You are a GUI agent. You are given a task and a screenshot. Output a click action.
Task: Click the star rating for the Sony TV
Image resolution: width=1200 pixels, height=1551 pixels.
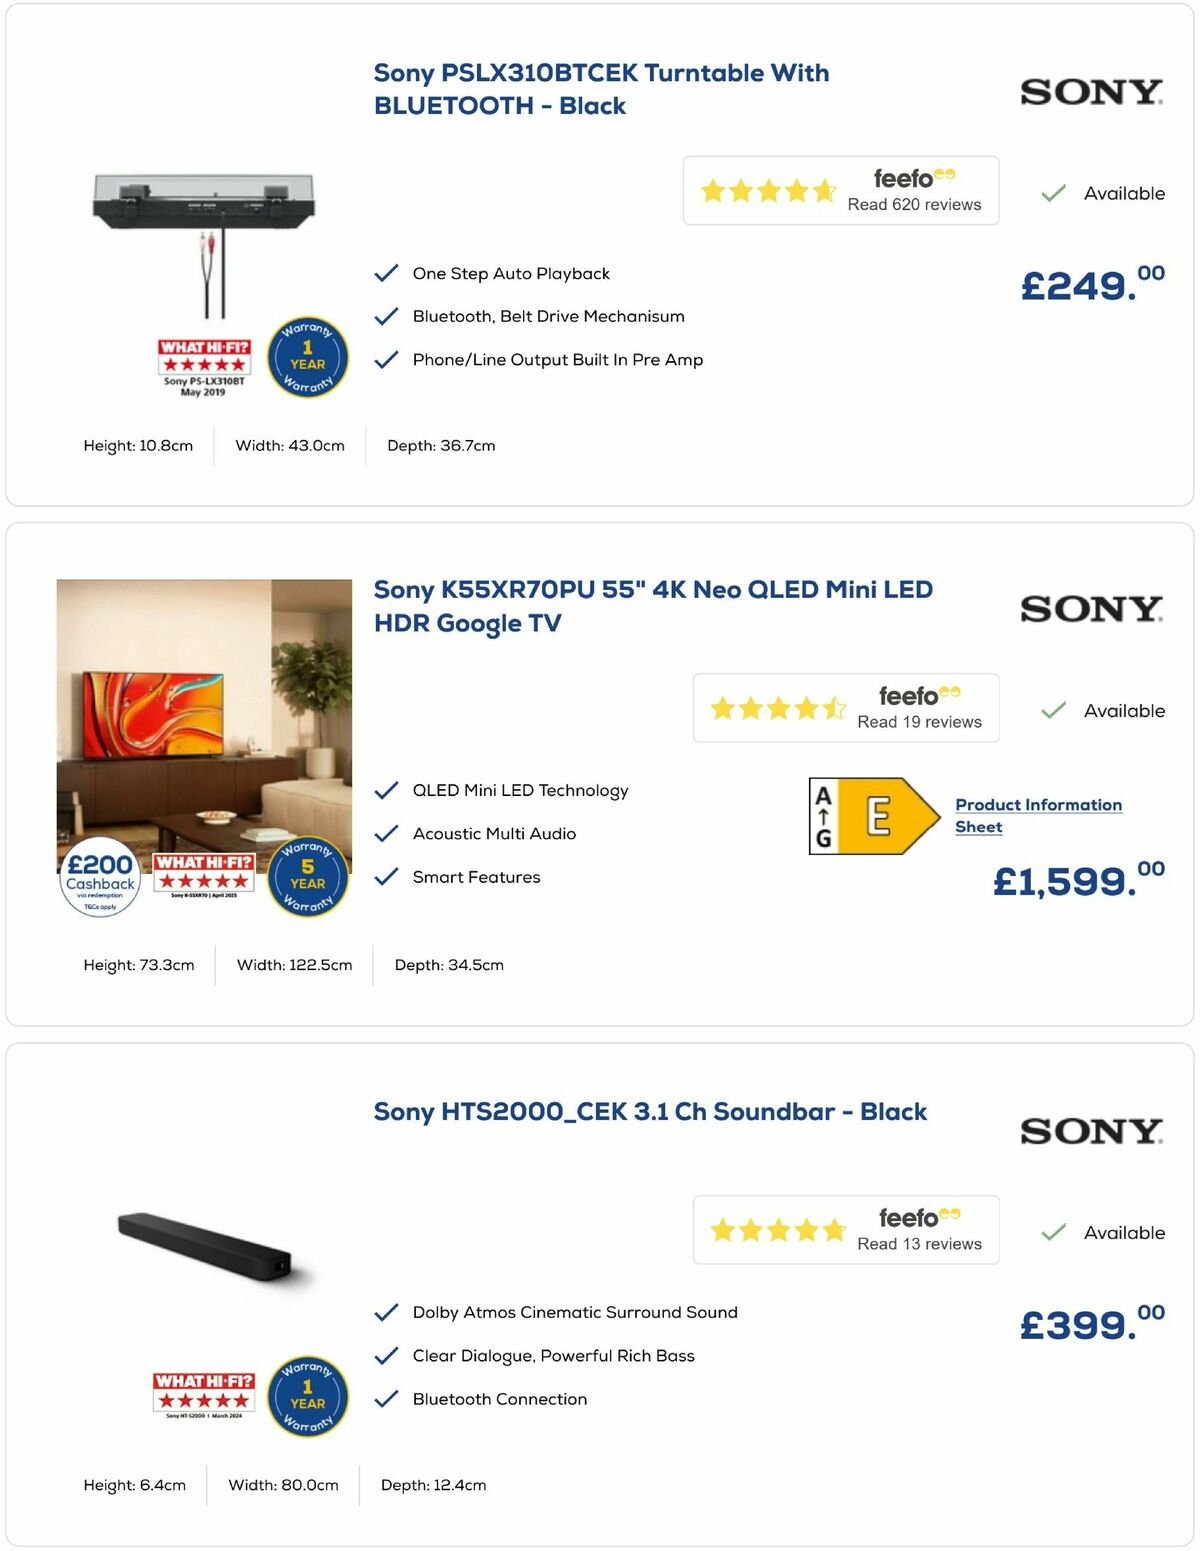click(778, 707)
